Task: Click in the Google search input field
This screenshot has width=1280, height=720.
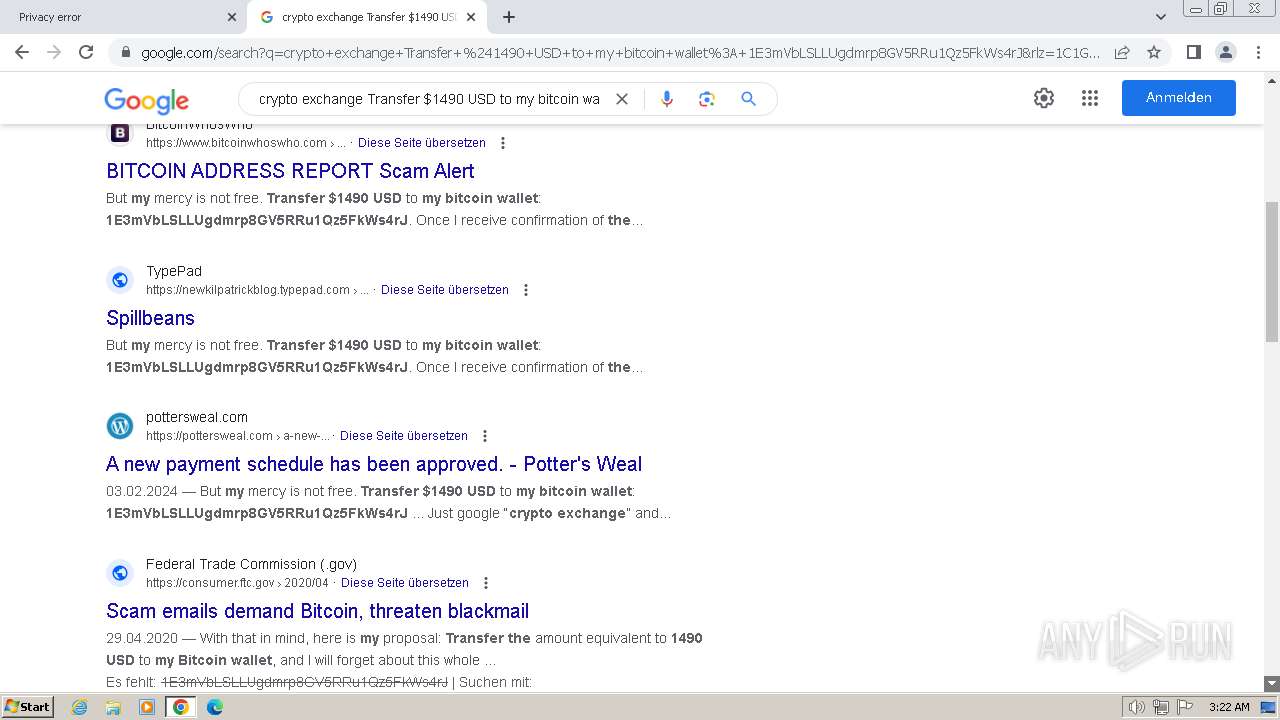Action: point(429,99)
